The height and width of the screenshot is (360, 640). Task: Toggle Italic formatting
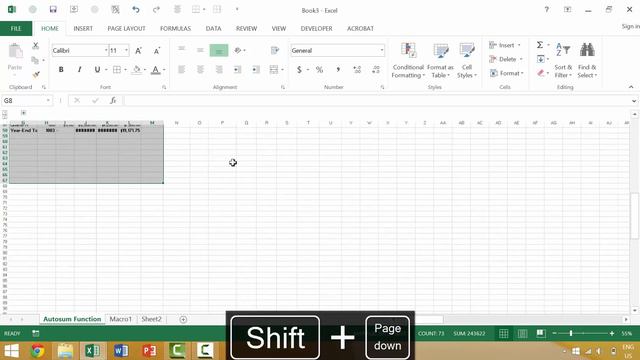[79, 70]
